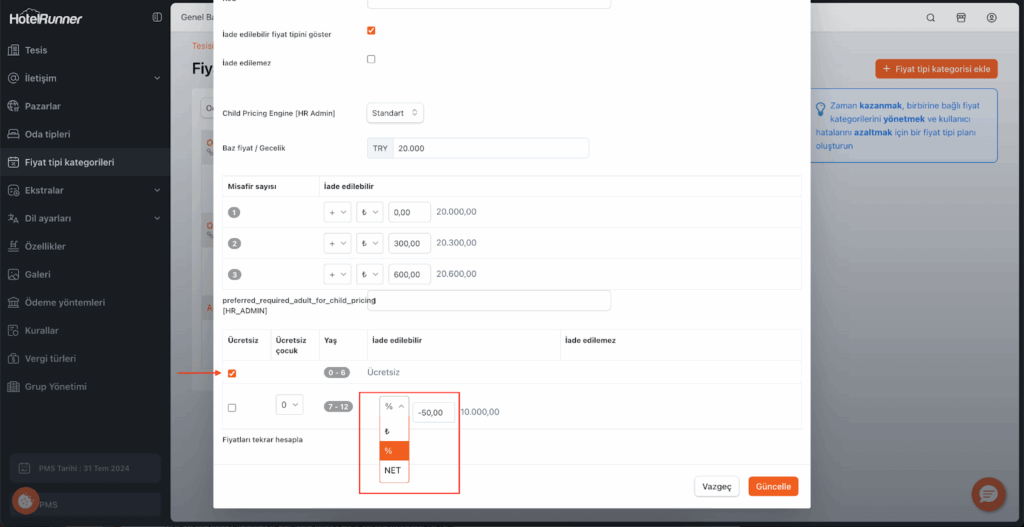The image size is (1024, 527).
Task: Click the Baz fiyat input field
Action: 489,148
